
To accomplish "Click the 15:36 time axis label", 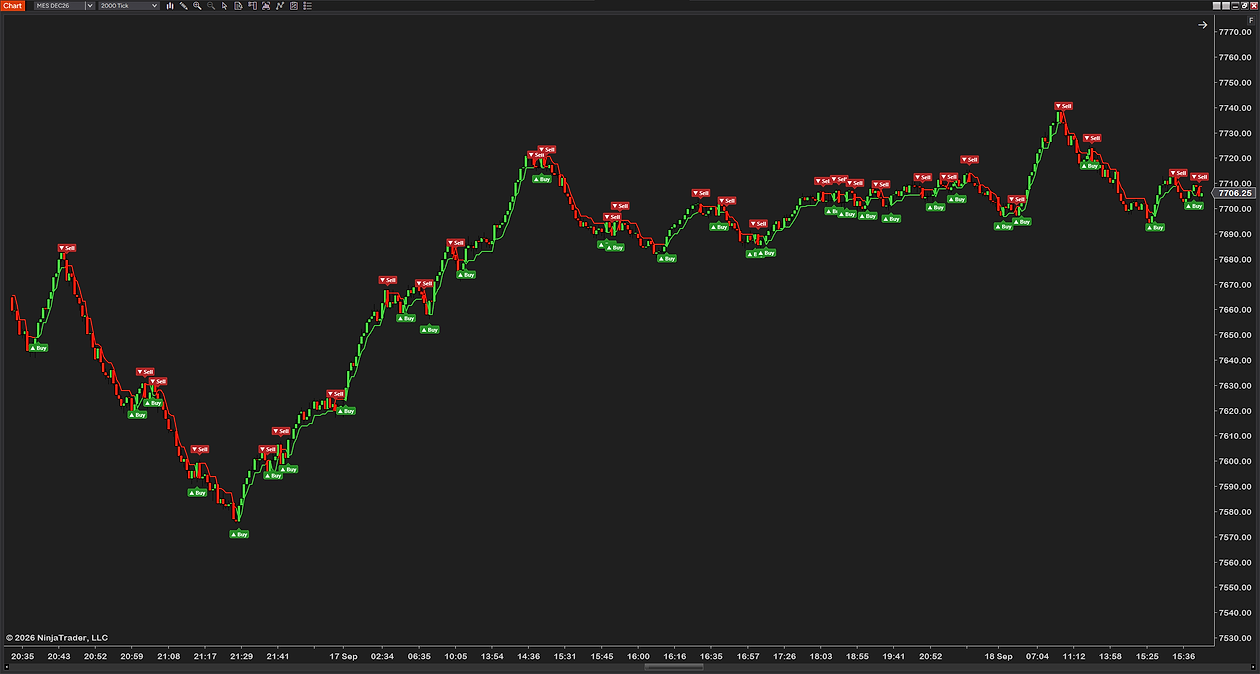I will coord(1184,657).
